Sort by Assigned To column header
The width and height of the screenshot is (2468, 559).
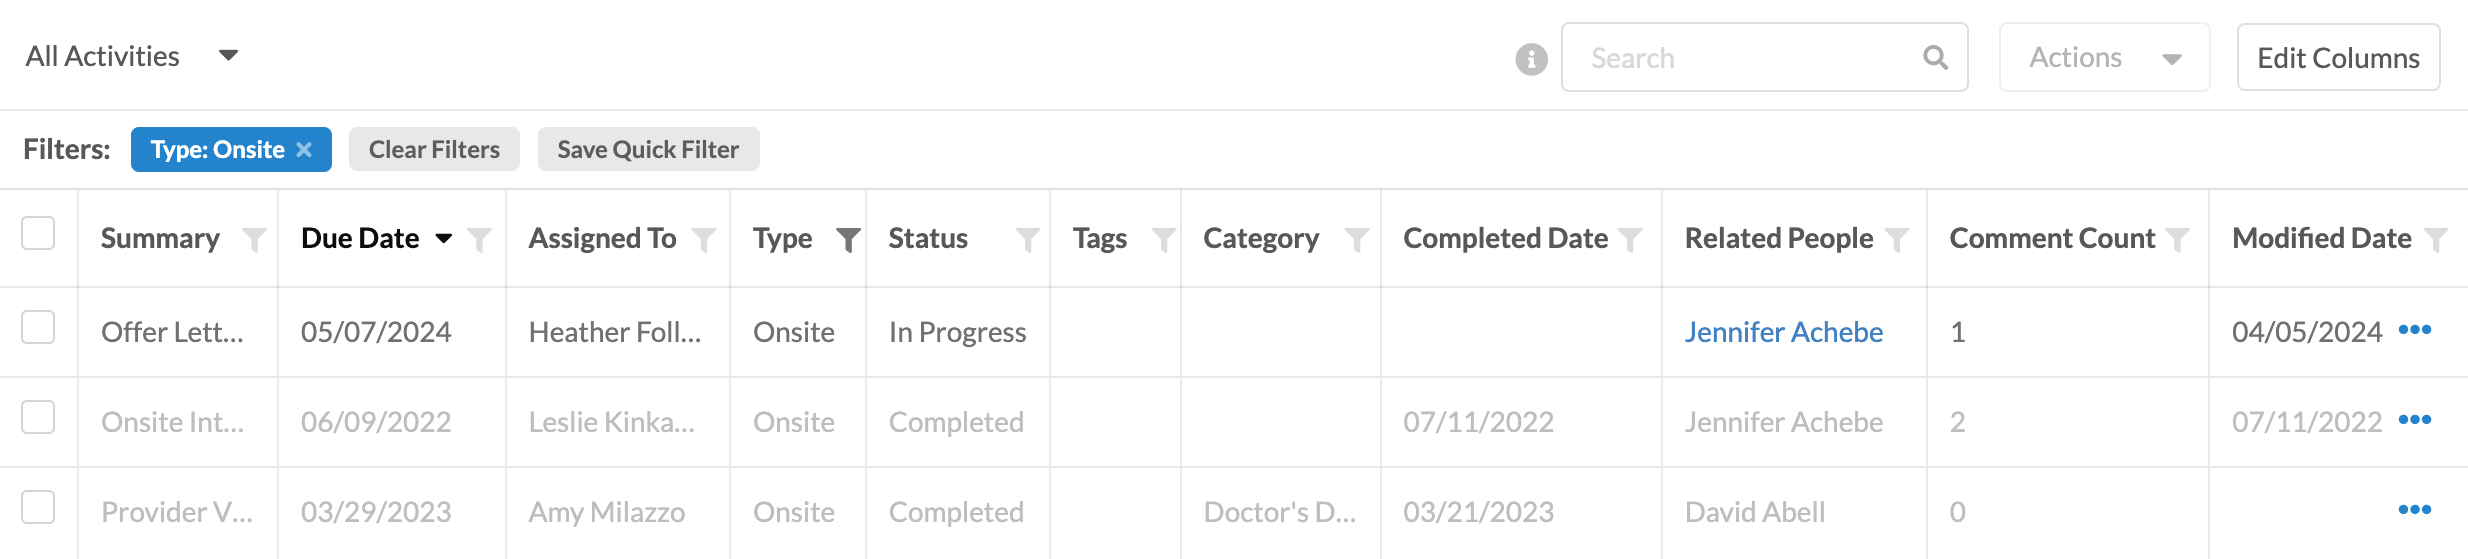602,238
